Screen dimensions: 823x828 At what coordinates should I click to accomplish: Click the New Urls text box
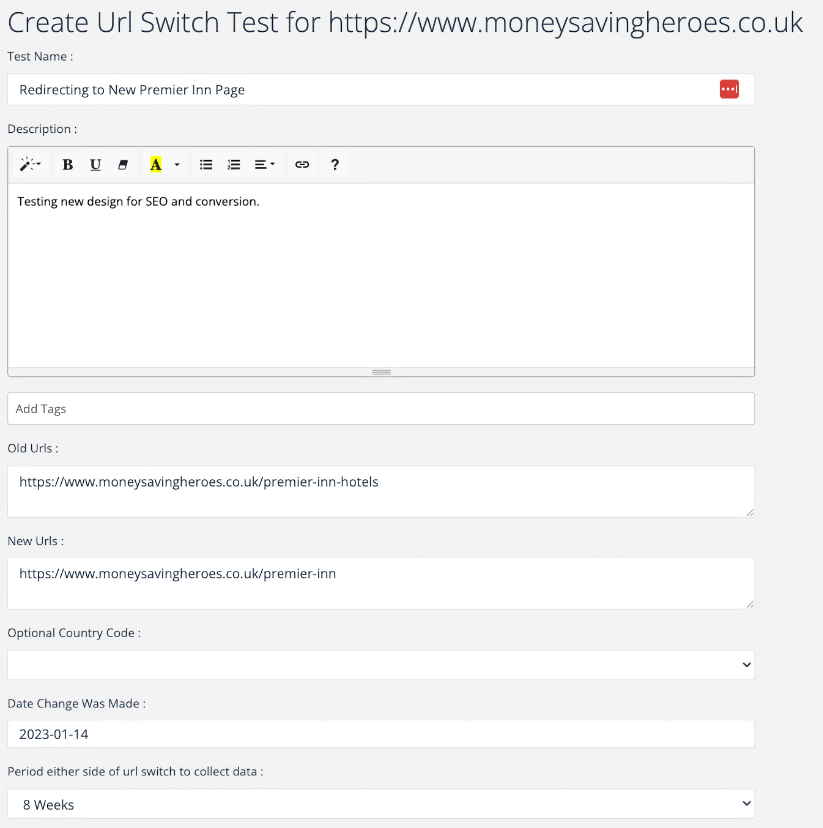[380, 583]
